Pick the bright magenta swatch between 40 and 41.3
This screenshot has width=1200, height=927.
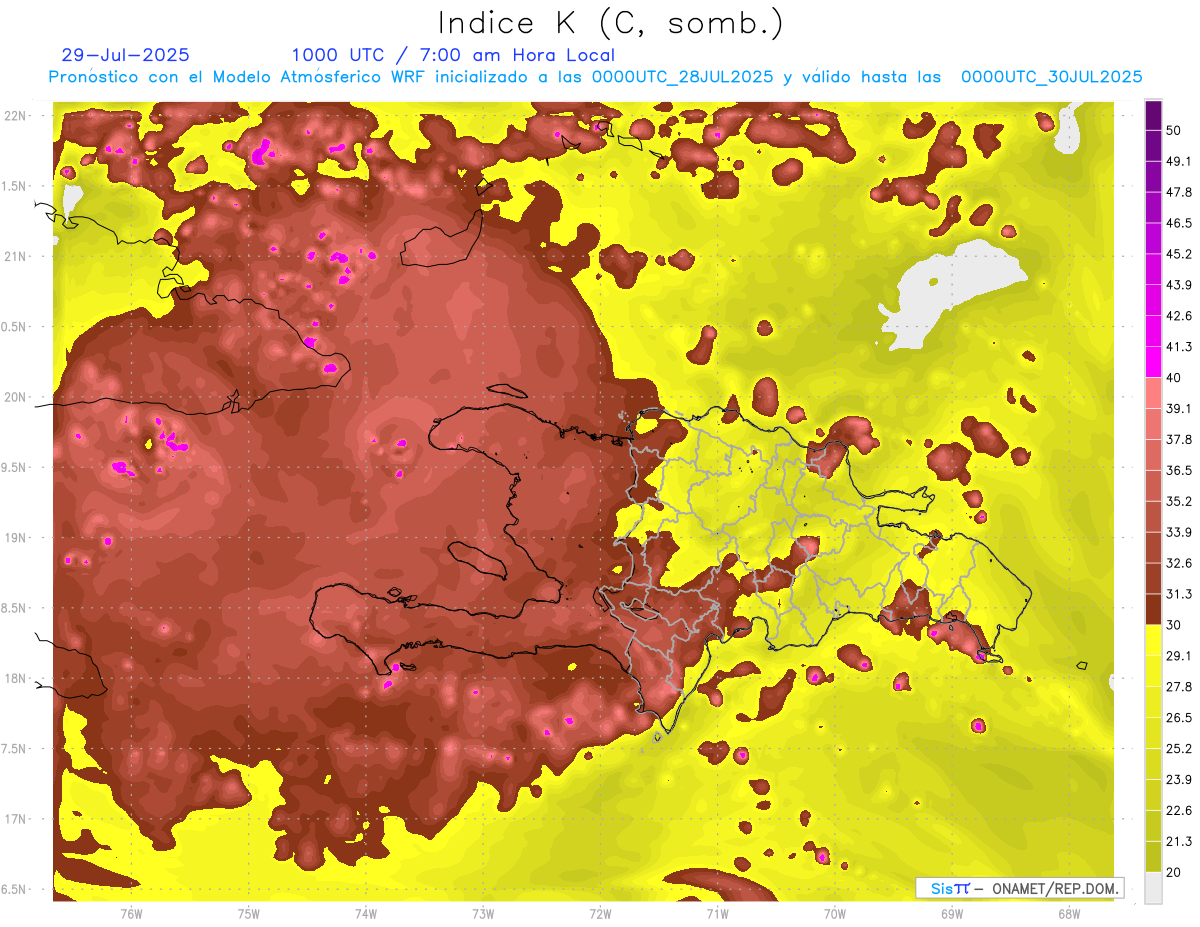click(1153, 362)
